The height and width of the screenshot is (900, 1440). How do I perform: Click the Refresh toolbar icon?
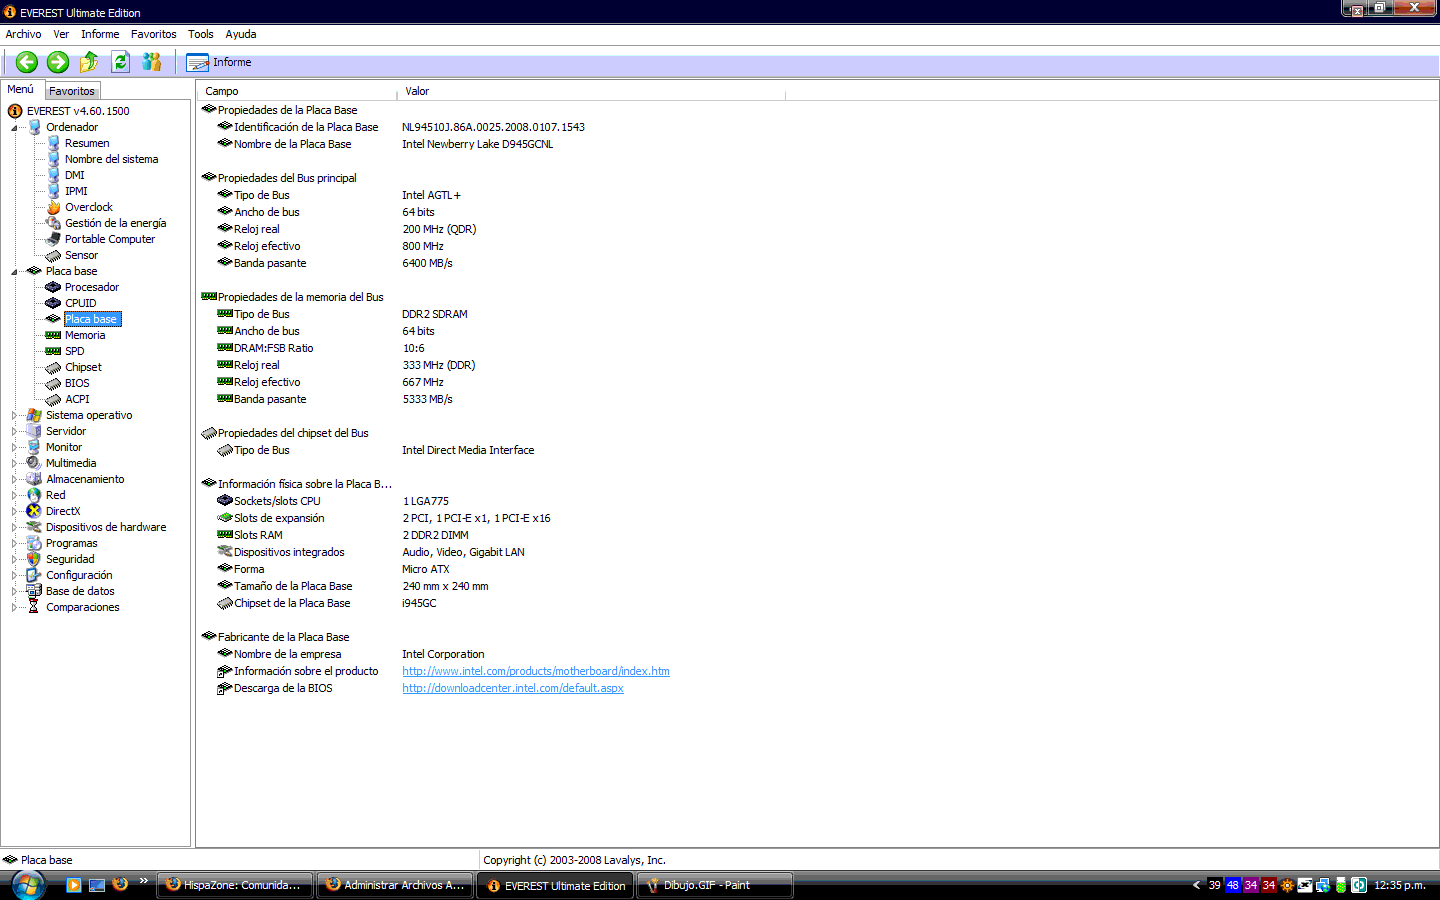[x=120, y=62]
